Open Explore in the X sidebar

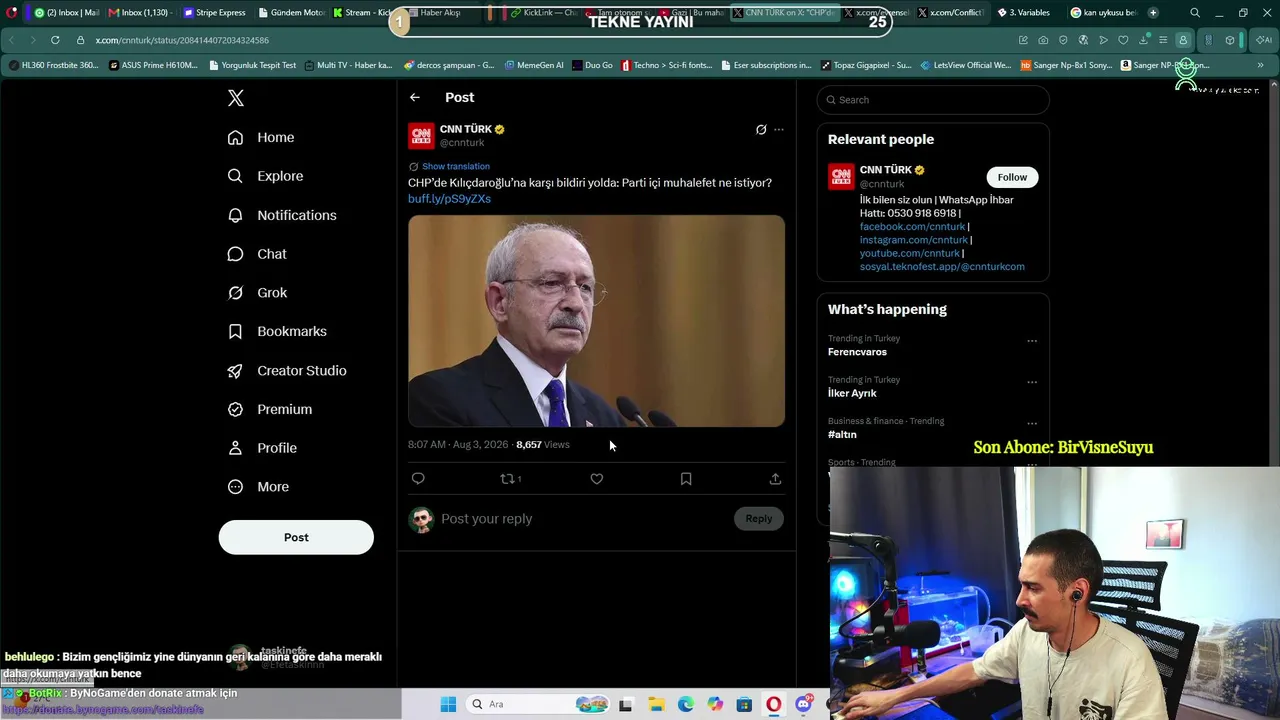265,176
